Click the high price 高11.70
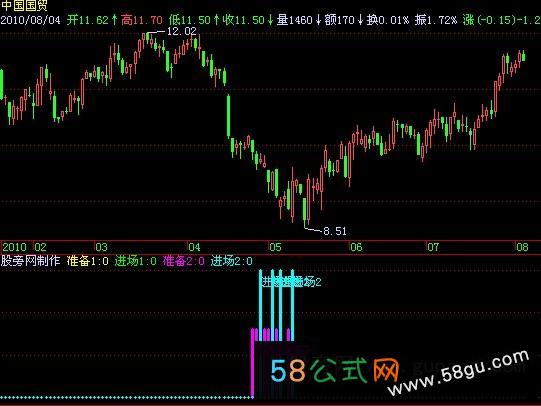This screenshot has width=541, height=406. coord(142,20)
